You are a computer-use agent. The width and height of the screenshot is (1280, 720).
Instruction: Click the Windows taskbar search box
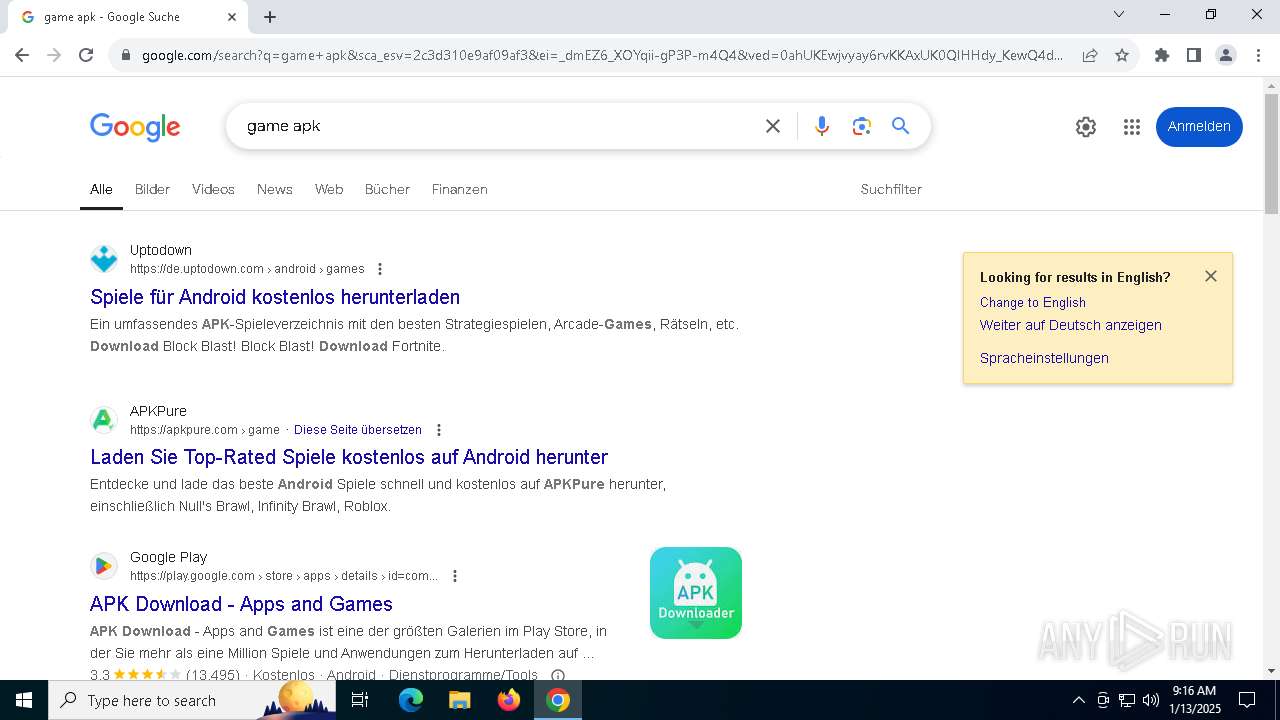pyautogui.click(x=192, y=700)
